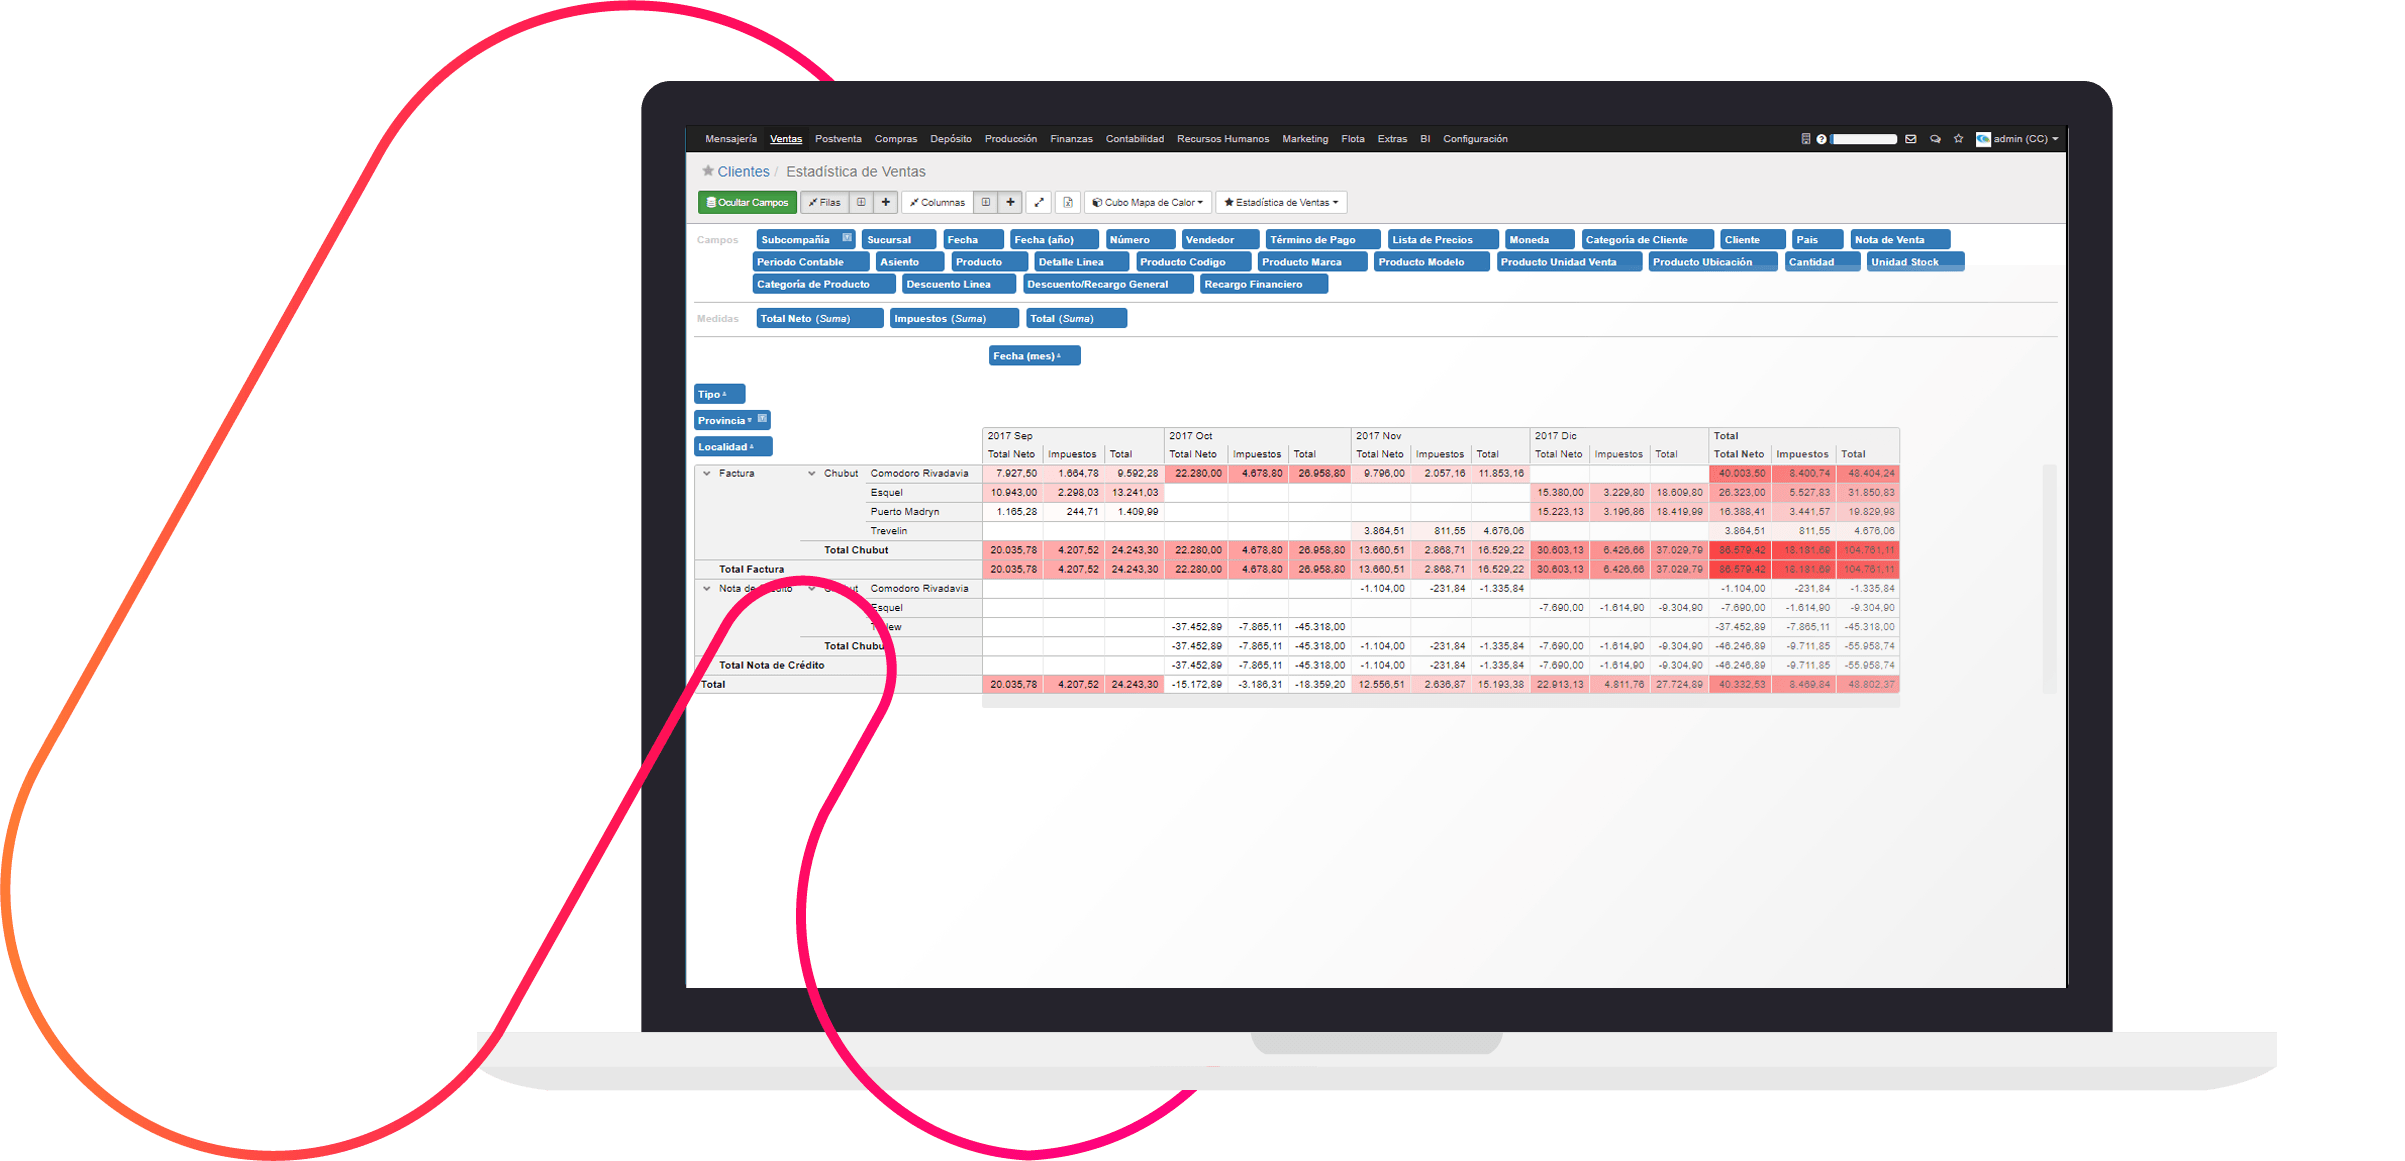Screen dimensions: 2405x1161
Task: Click the admin avatar image
Action: click(1983, 139)
